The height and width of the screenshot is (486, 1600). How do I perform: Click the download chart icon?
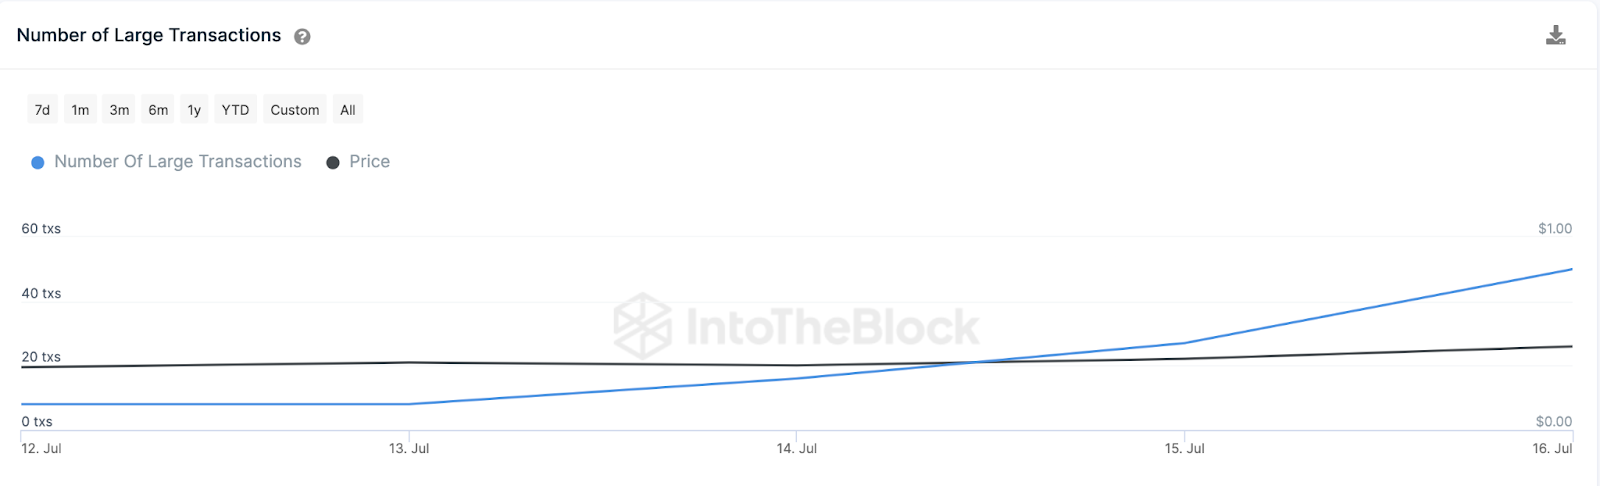[x=1555, y=36]
